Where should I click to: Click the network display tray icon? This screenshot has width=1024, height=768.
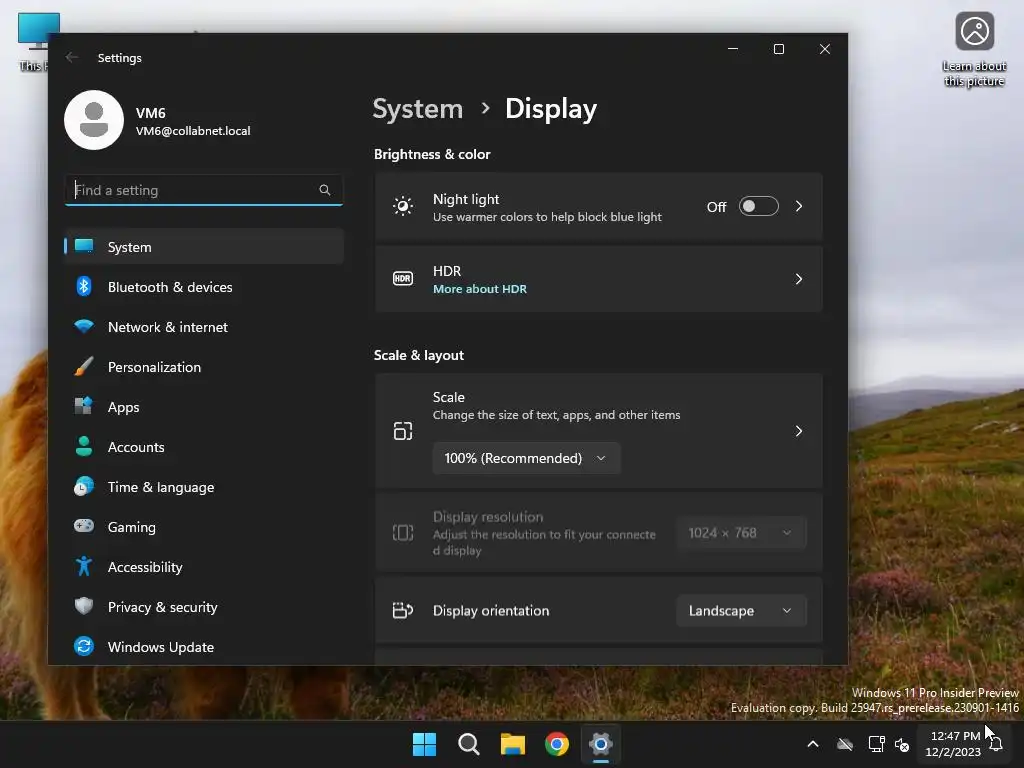point(876,744)
